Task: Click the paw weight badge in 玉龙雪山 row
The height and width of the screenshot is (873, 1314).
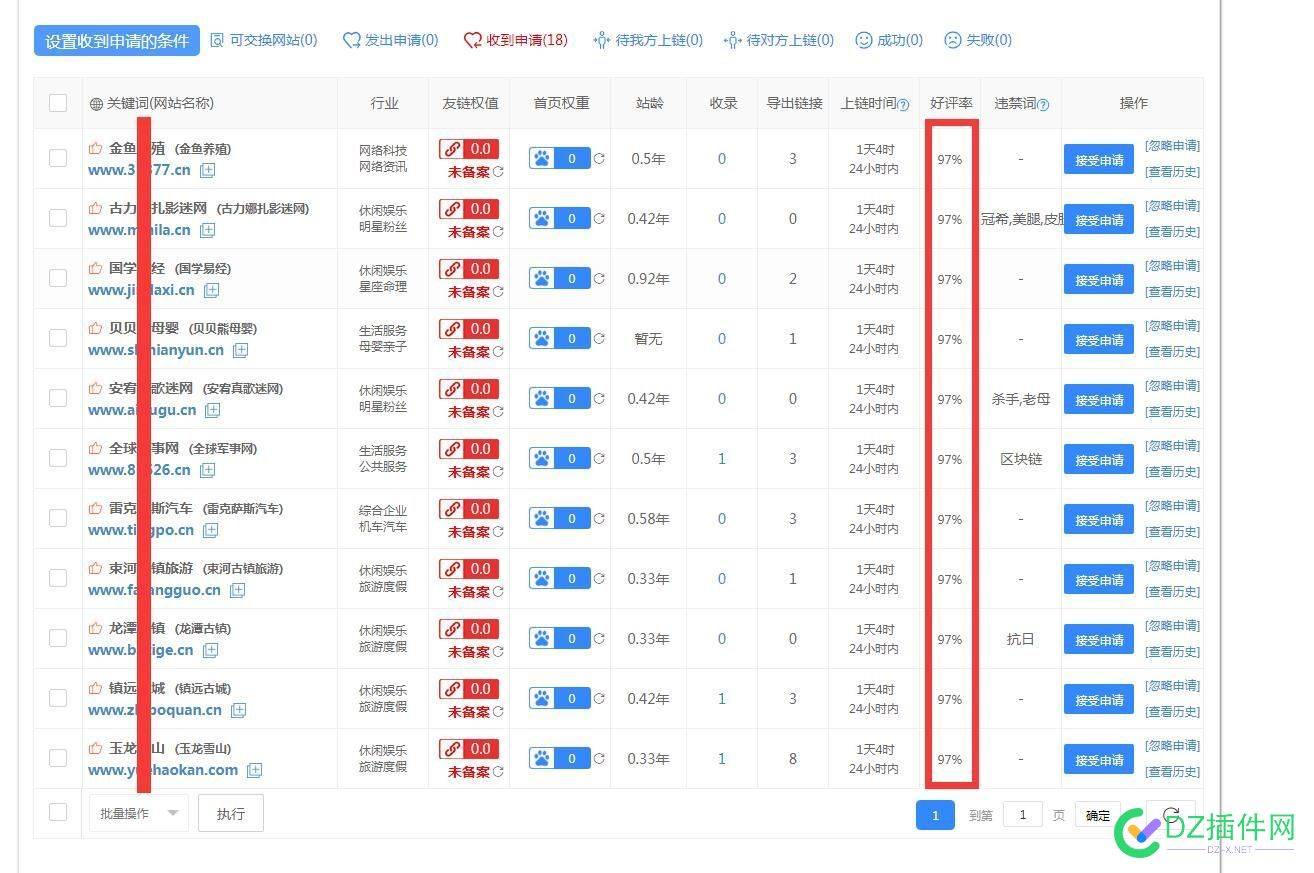Action: 560,758
